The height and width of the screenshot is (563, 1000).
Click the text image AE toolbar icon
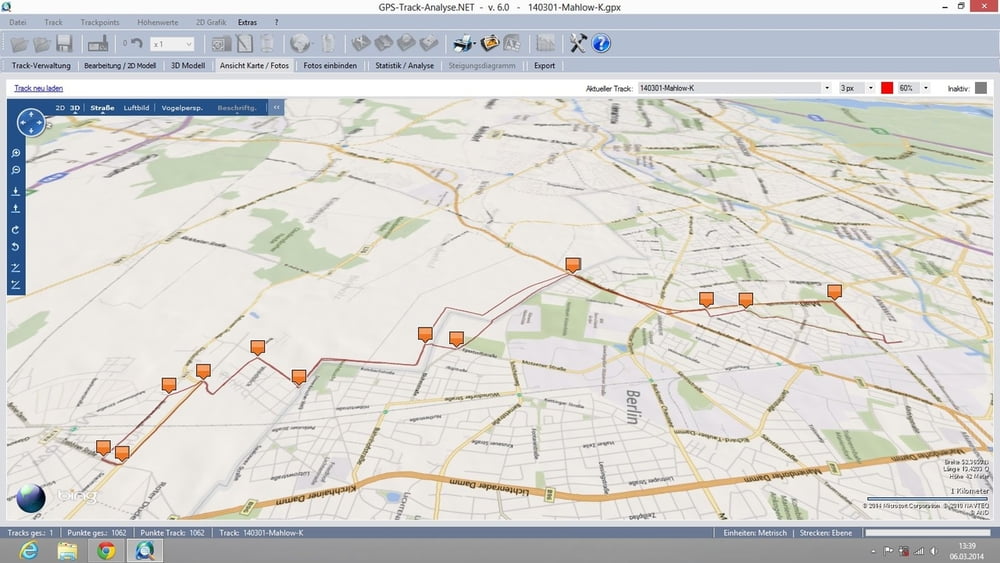point(512,43)
